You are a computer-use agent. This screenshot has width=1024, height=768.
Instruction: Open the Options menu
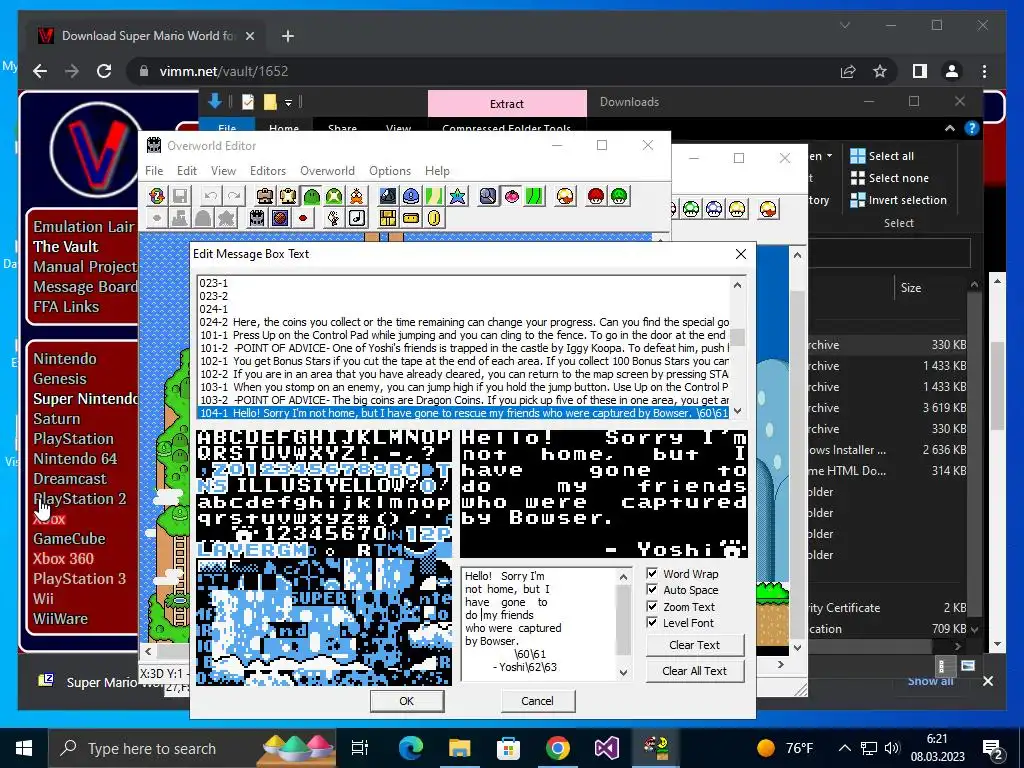pos(390,170)
